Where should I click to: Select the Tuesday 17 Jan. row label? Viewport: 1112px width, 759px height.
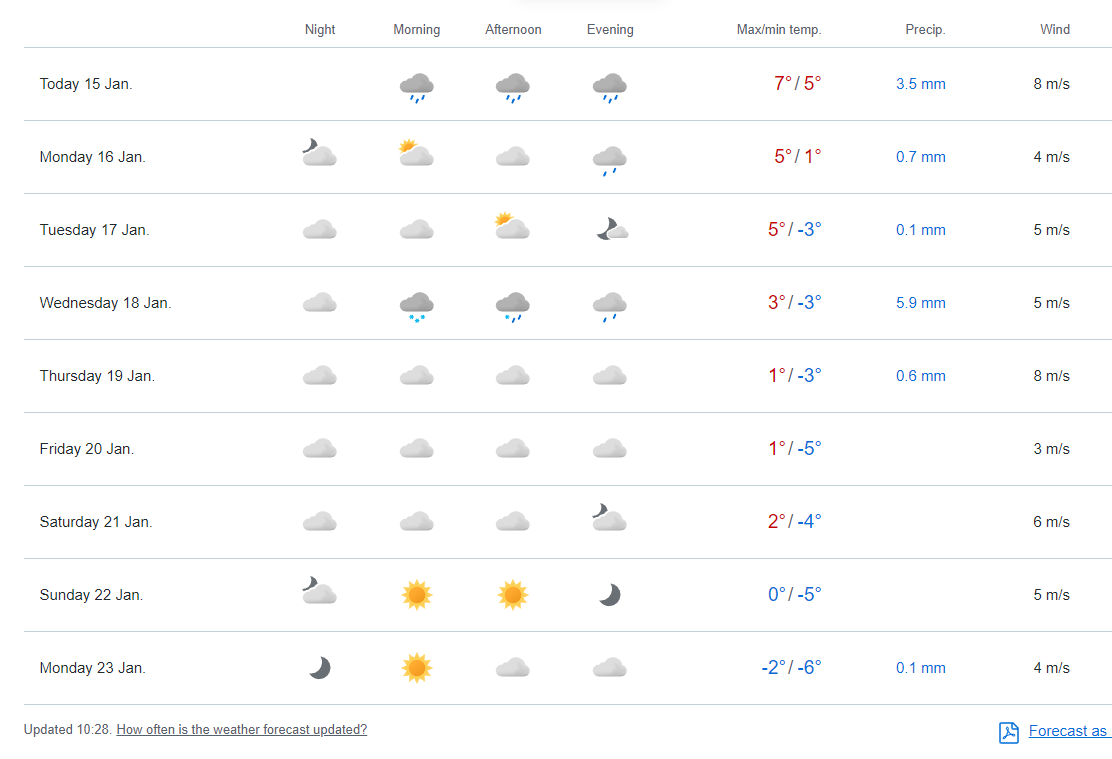(x=94, y=230)
